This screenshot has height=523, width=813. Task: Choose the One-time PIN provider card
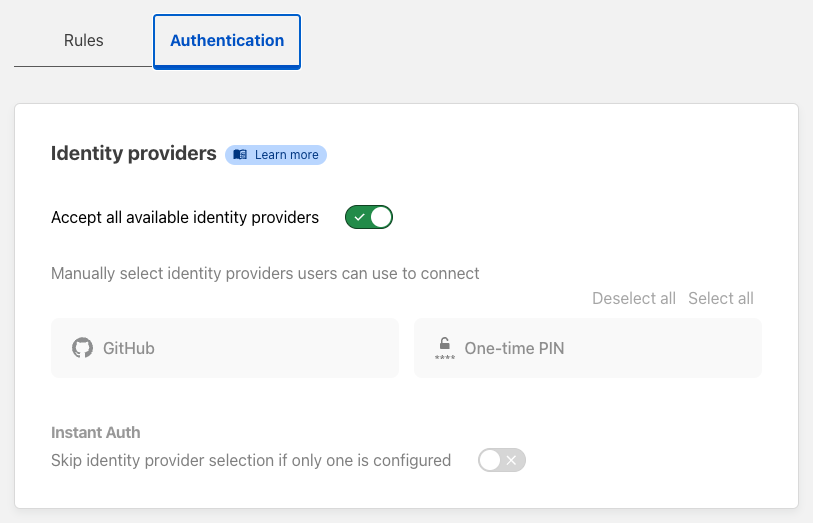point(588,348)
